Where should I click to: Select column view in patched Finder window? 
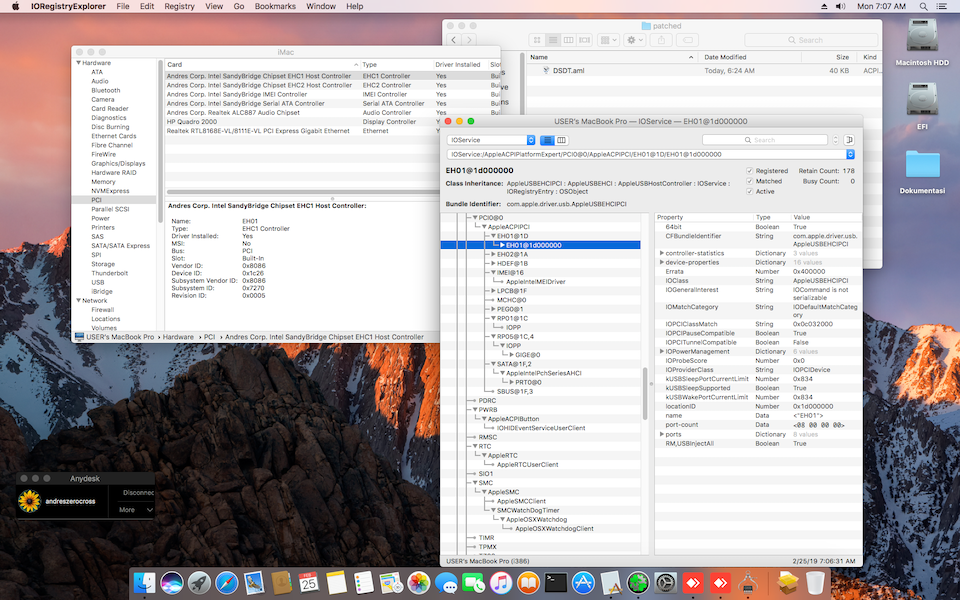(569, 40)
